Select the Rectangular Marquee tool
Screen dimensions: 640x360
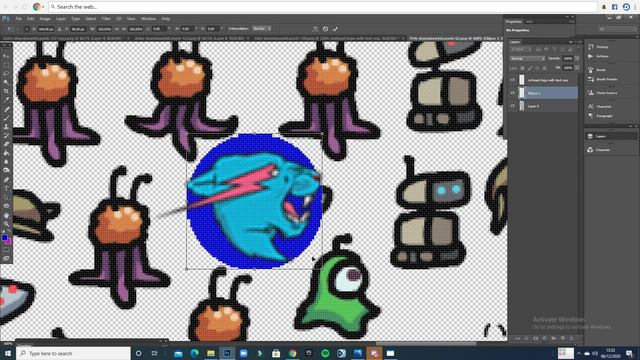6,64
